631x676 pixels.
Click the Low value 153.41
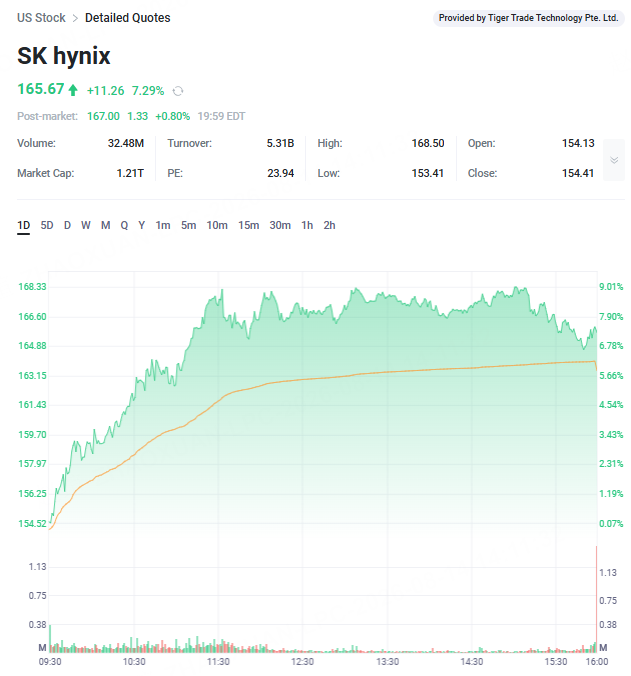click(x=428, y=173)
